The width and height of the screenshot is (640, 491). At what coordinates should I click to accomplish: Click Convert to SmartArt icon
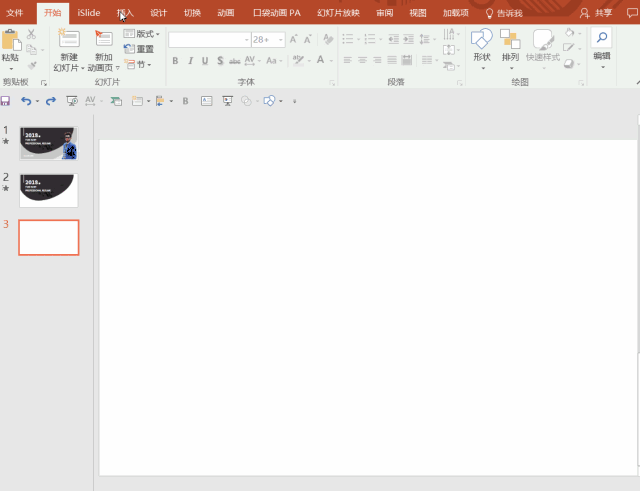pos(449,66)
